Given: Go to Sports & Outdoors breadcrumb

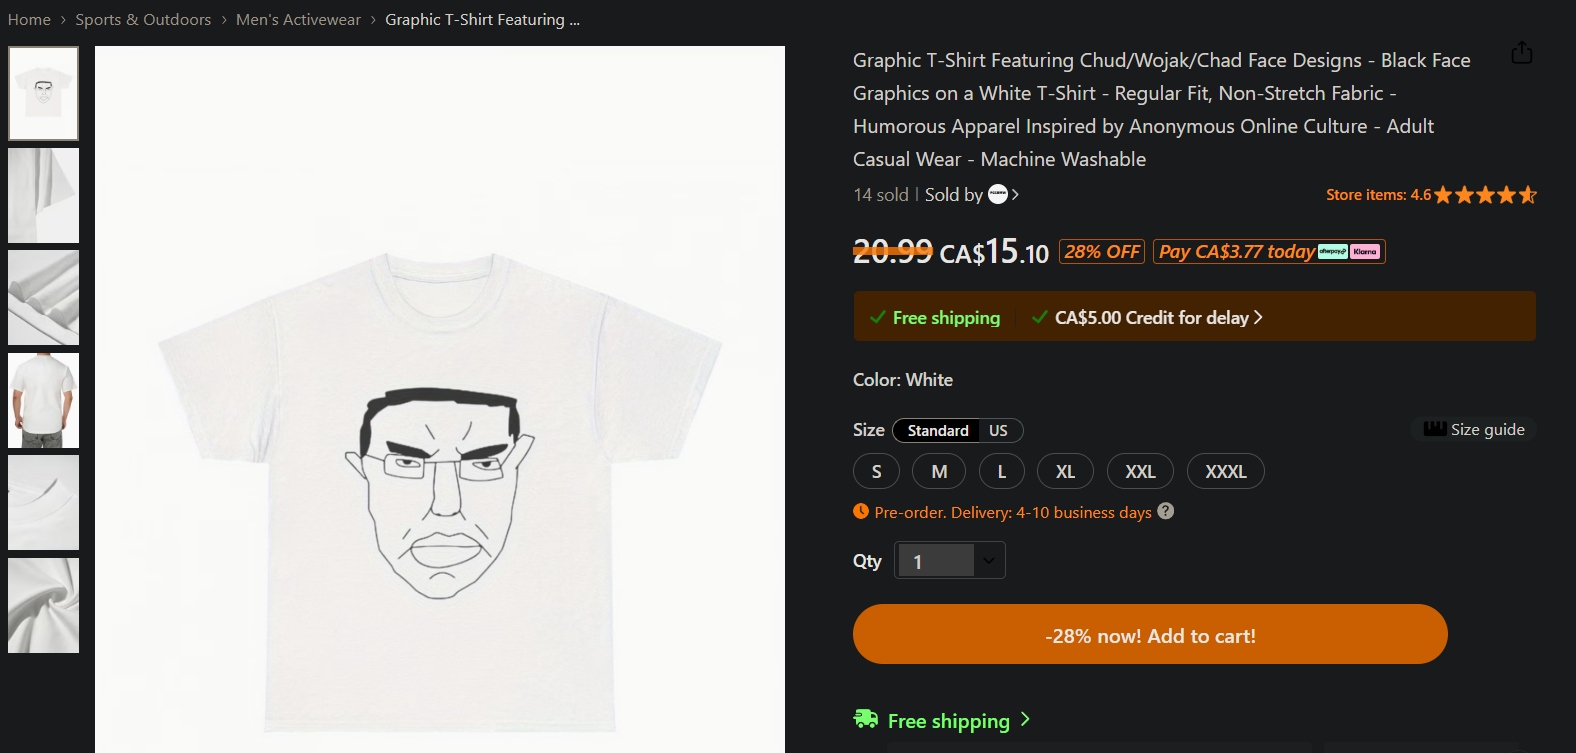Looking at the screenshot, I should 143,20.
